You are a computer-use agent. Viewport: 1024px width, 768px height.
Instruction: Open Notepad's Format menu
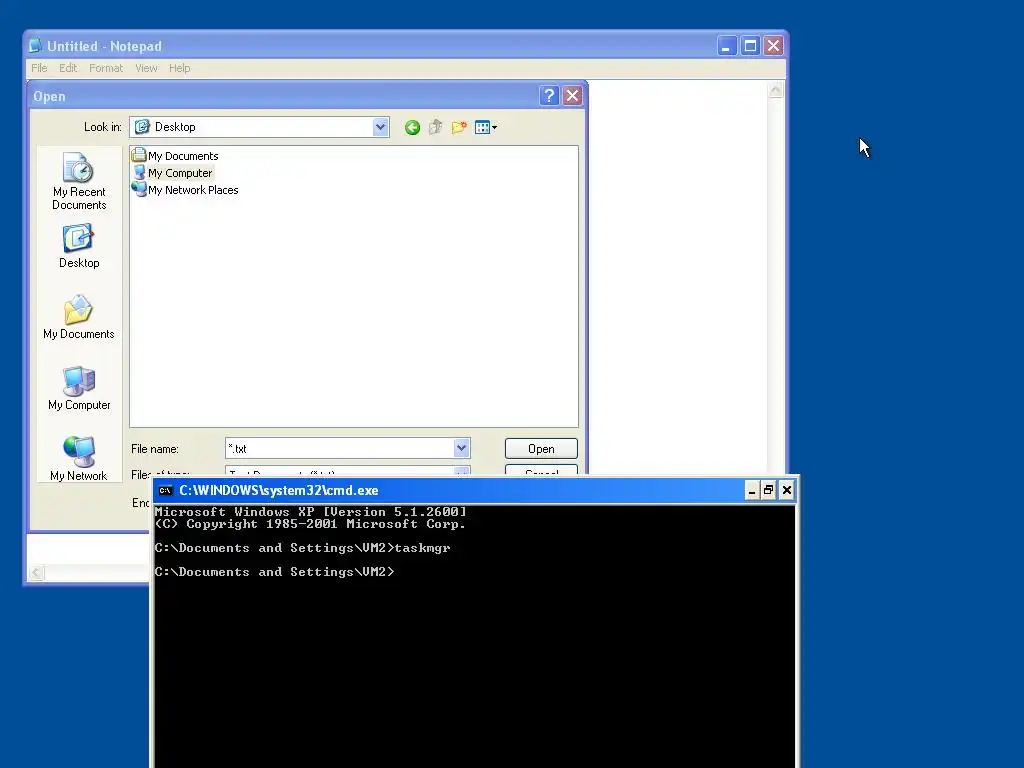[x=106, y=68]
